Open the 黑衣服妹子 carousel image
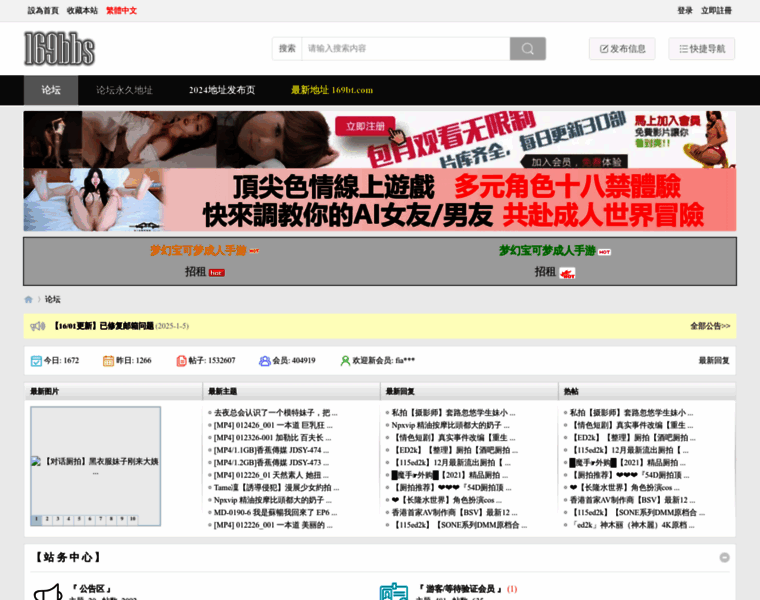This screenshot has width=760, height=600. point(95,466)
